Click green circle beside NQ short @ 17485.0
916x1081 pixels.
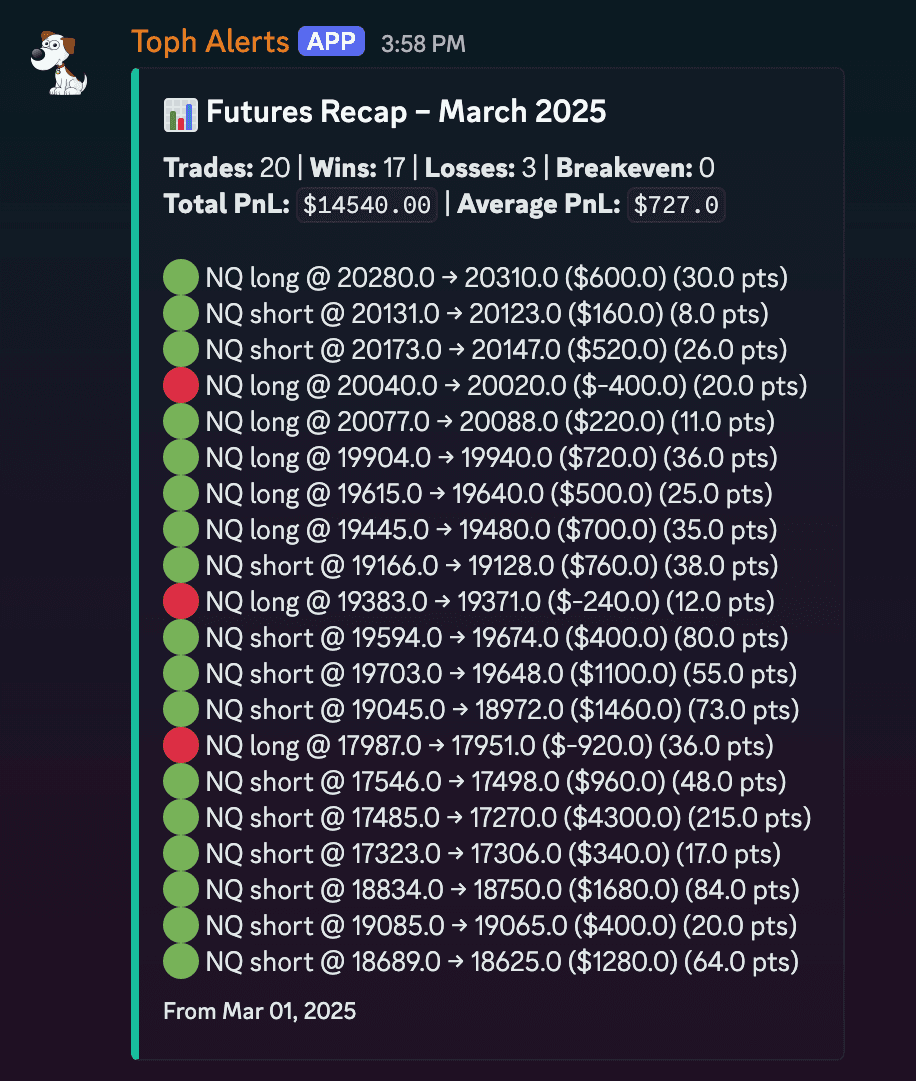pos(181,818)
